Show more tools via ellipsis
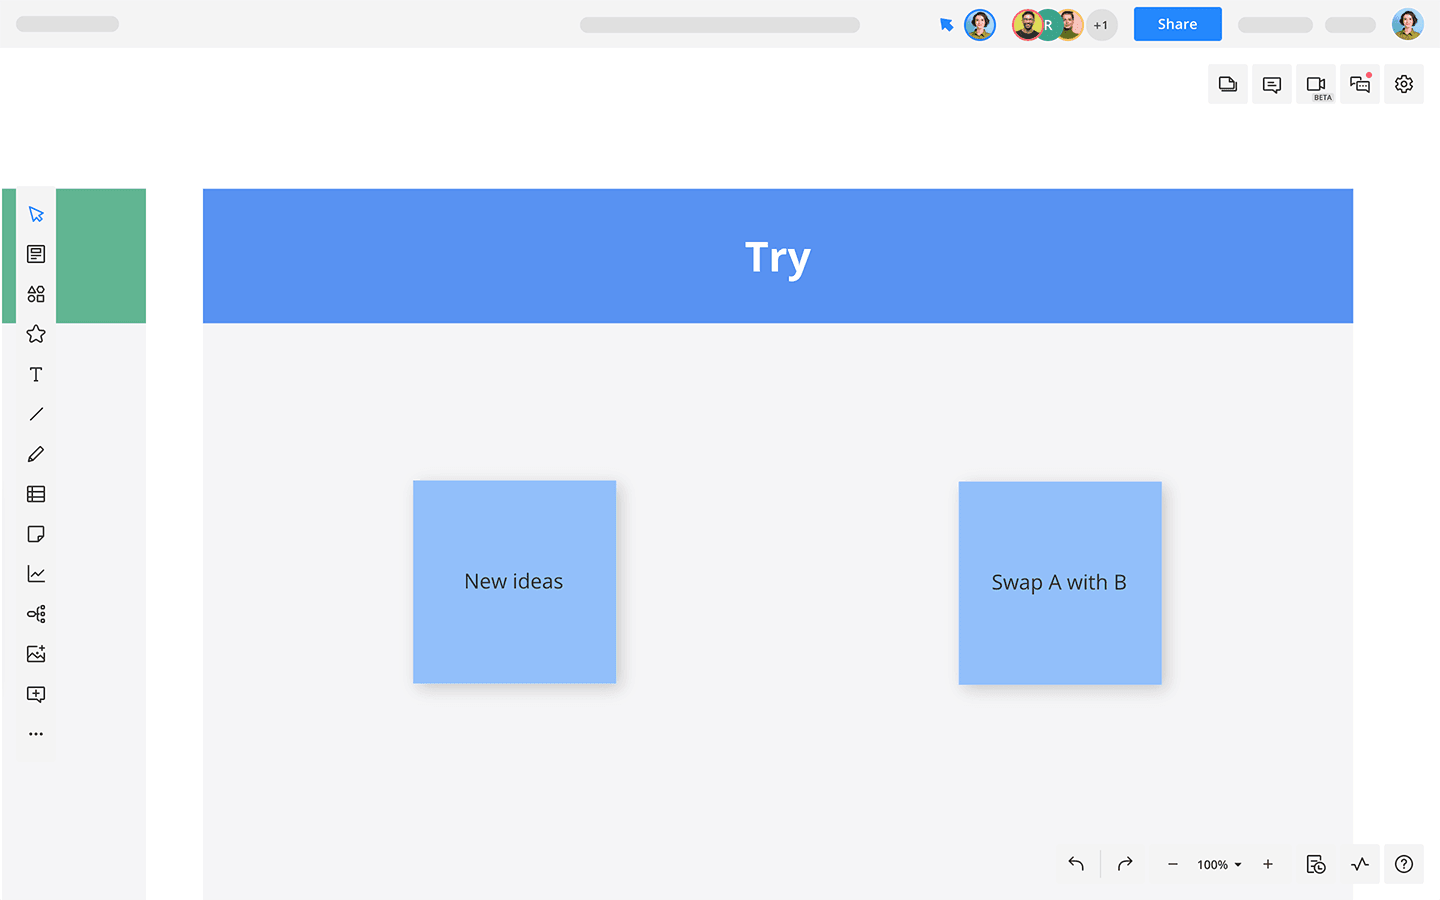1440x900 pixels. [x=36, y=734]
